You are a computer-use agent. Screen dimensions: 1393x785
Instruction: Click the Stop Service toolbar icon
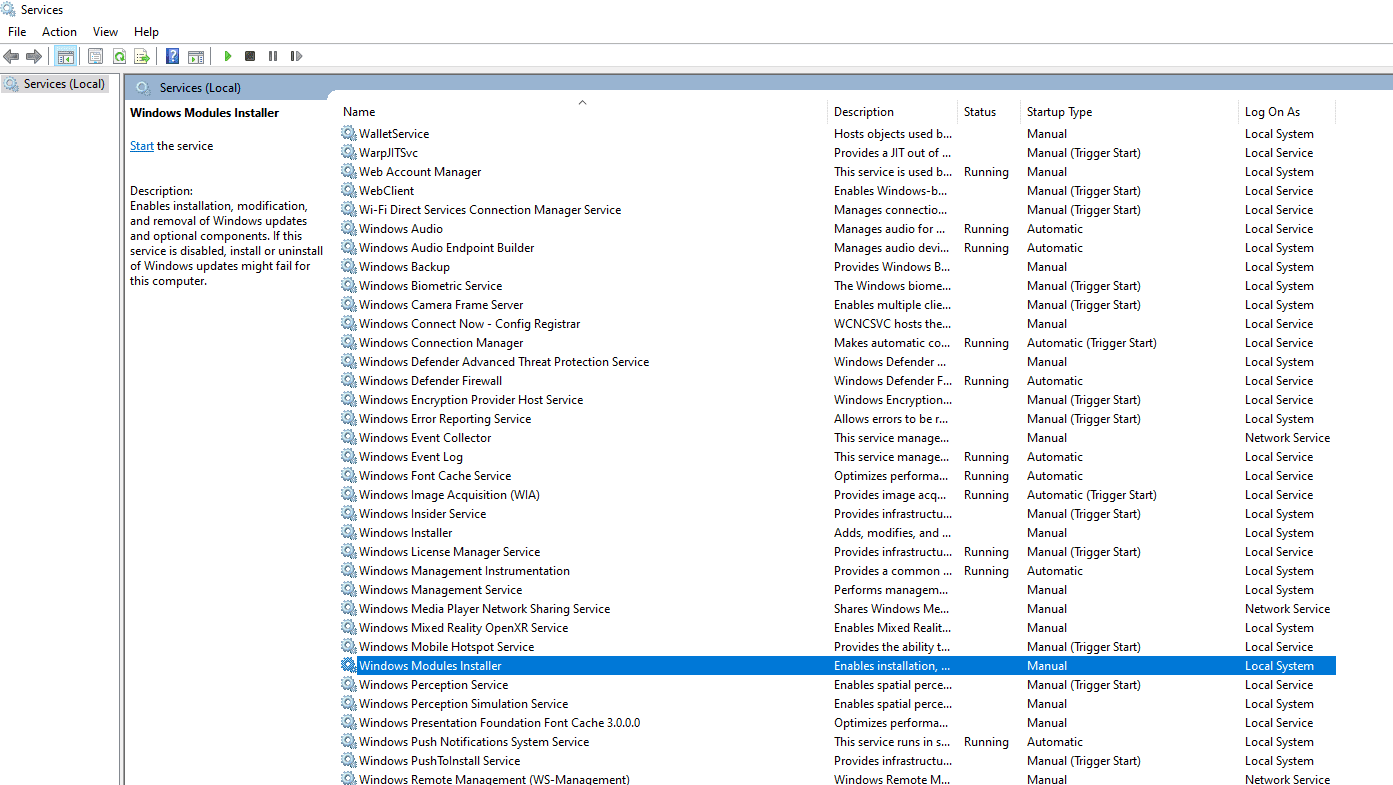click(250, 56)
